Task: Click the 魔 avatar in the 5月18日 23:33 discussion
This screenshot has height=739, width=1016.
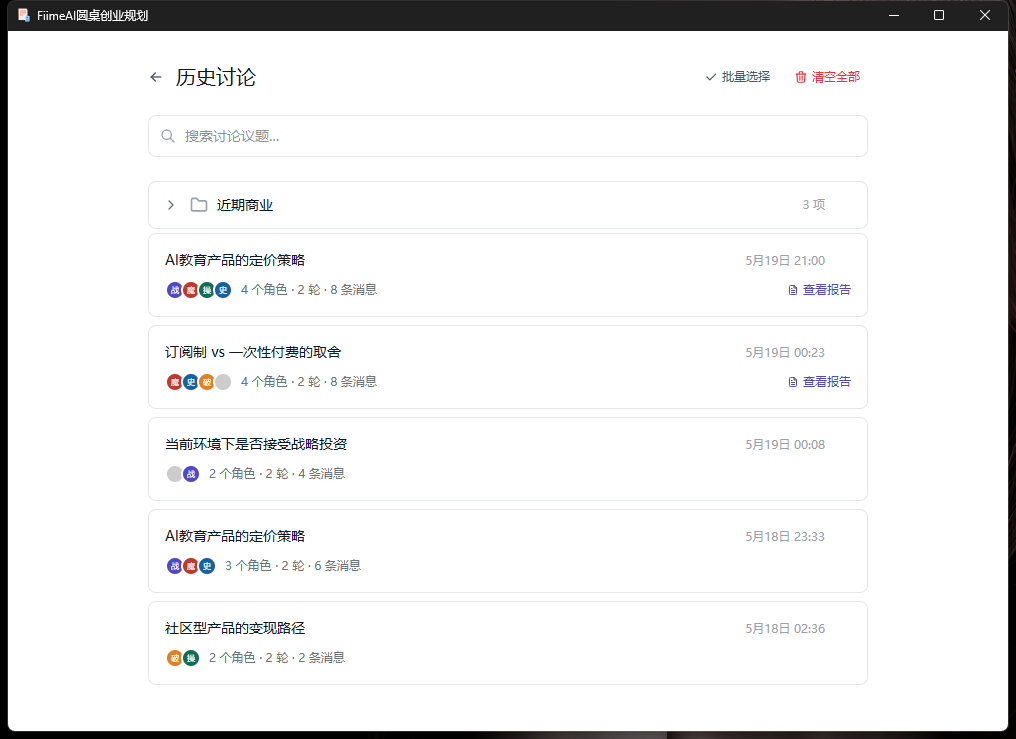Action: click(x=191, y=566)
